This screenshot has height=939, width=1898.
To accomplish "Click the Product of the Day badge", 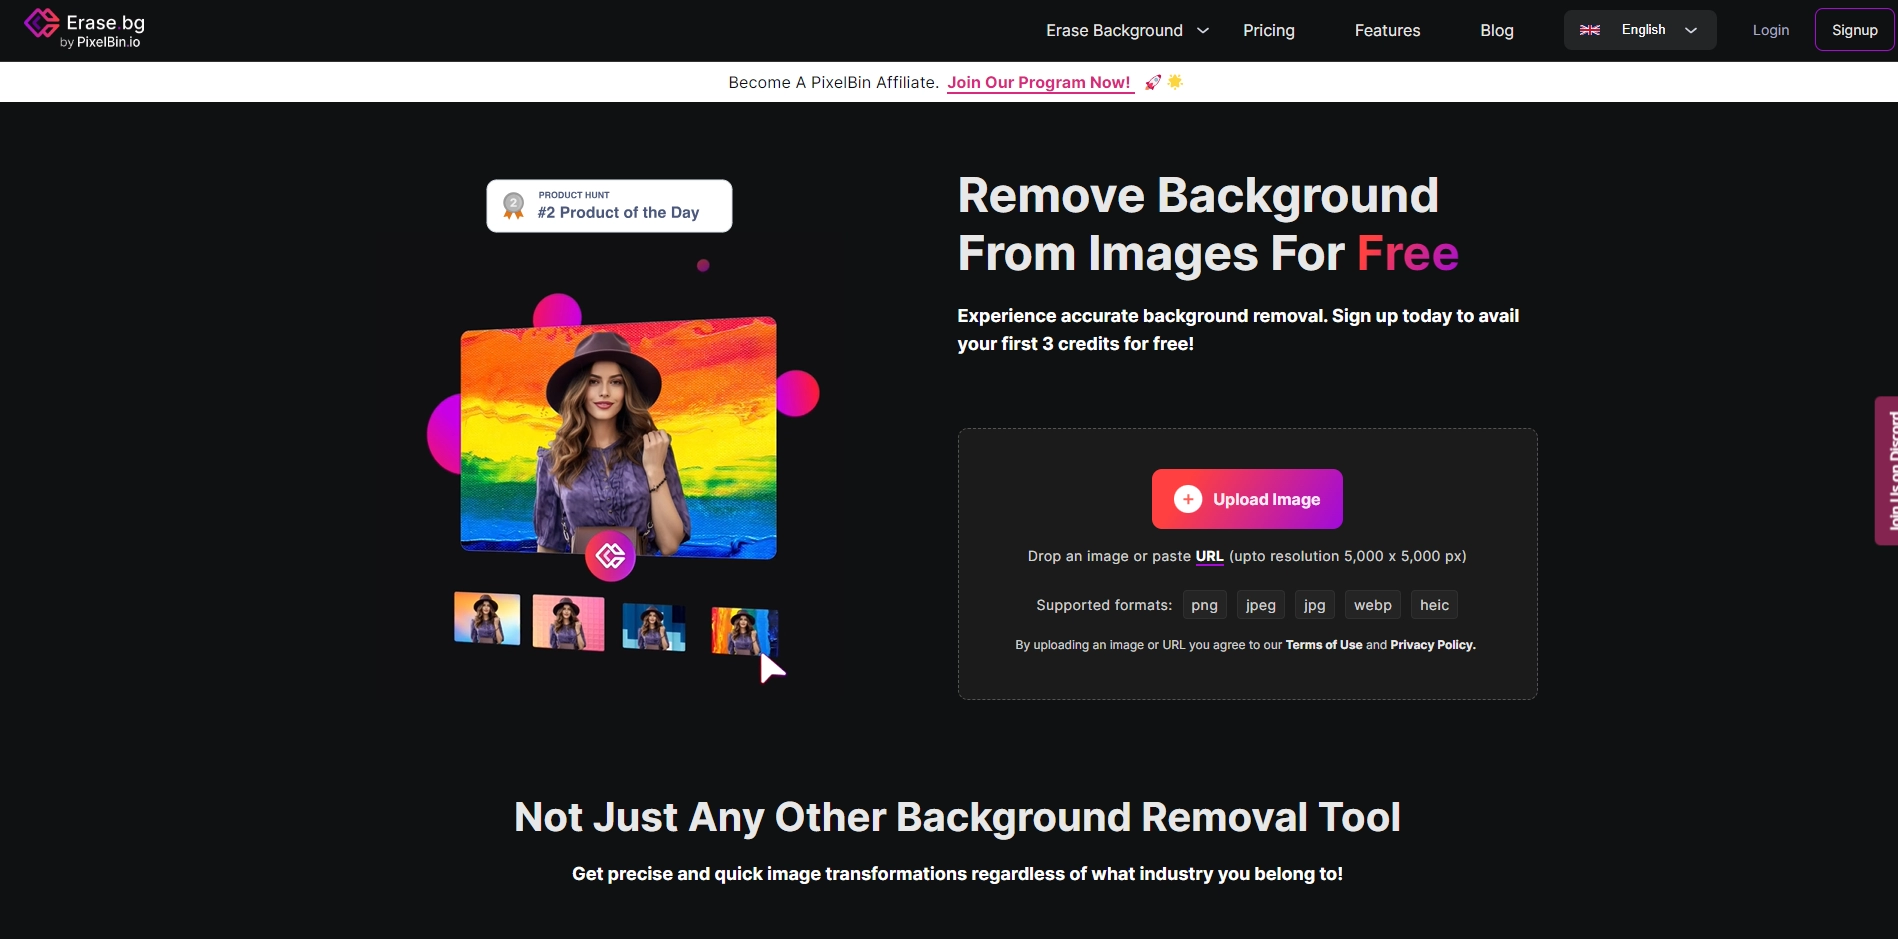I will [x=609, y=206].
